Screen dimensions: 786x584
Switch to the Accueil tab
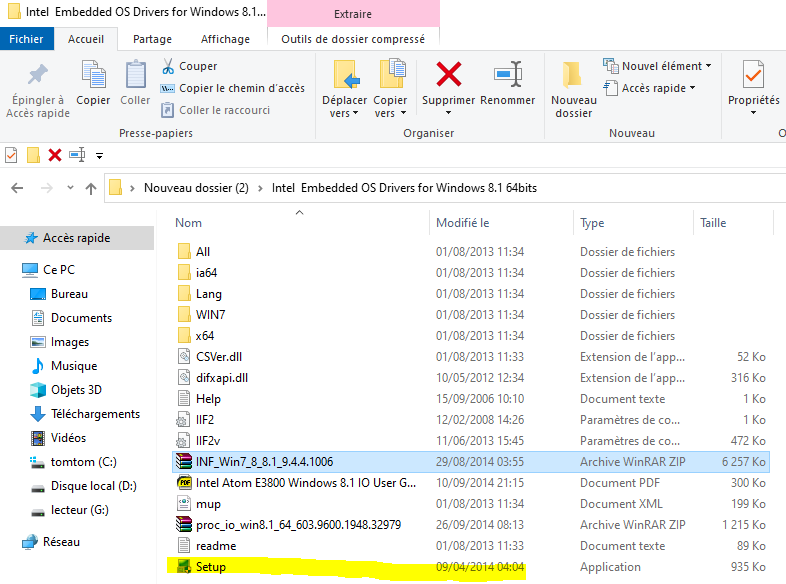click(x=86, y=39)
